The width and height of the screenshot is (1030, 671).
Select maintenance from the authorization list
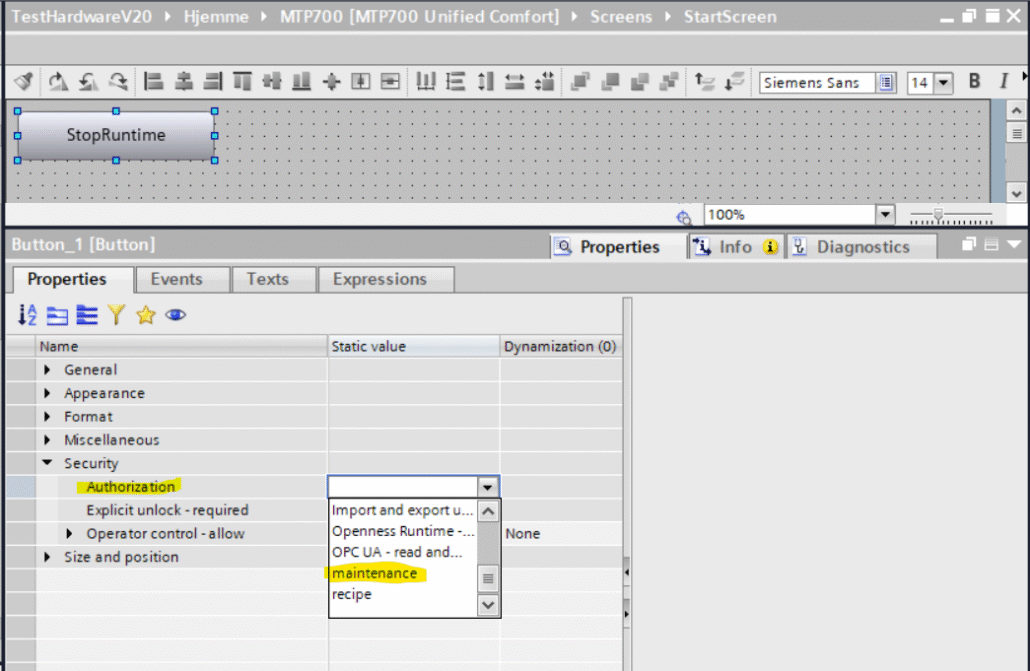[x=375, y=574]
